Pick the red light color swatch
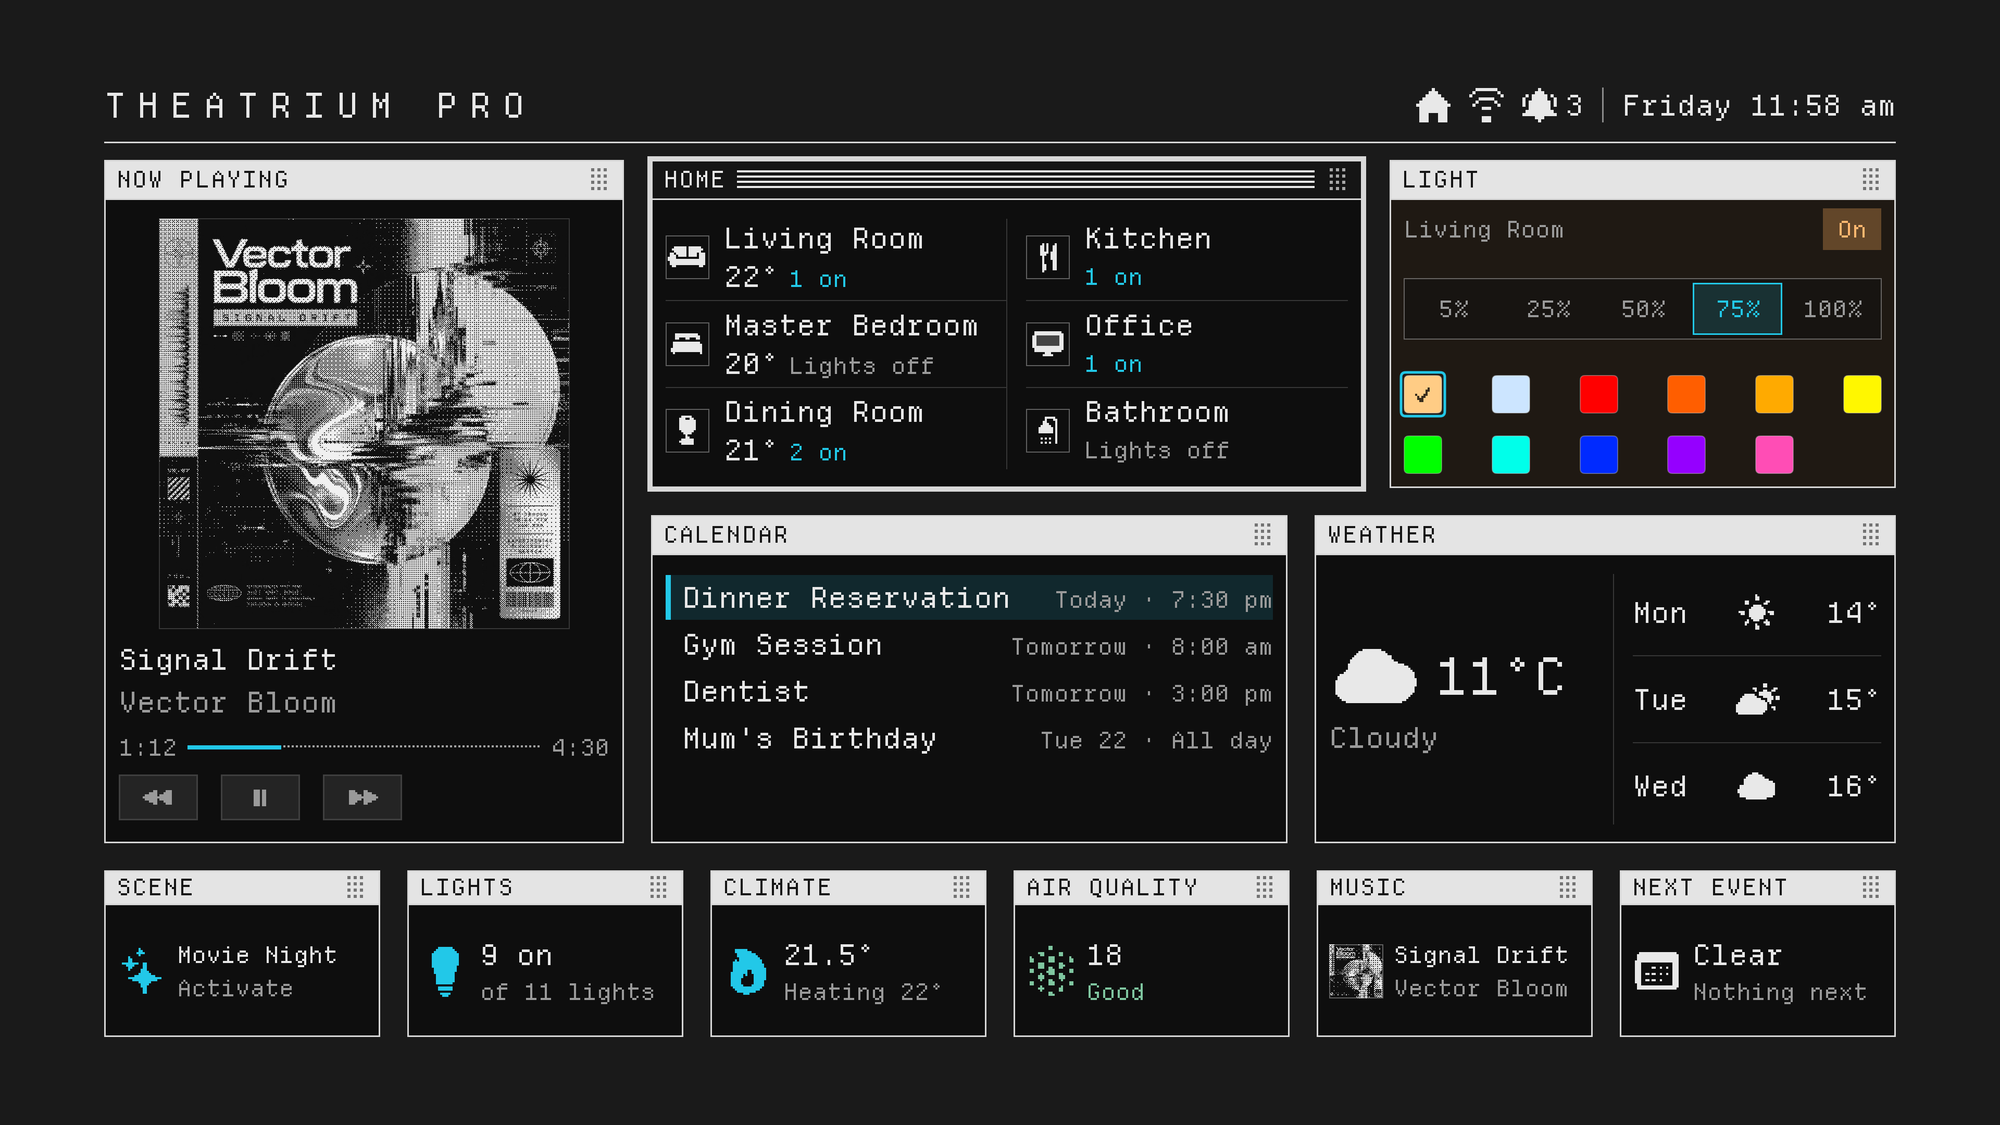Image resolution: width=2000 pixels, height=1125 pixels. click(1598, 394)
